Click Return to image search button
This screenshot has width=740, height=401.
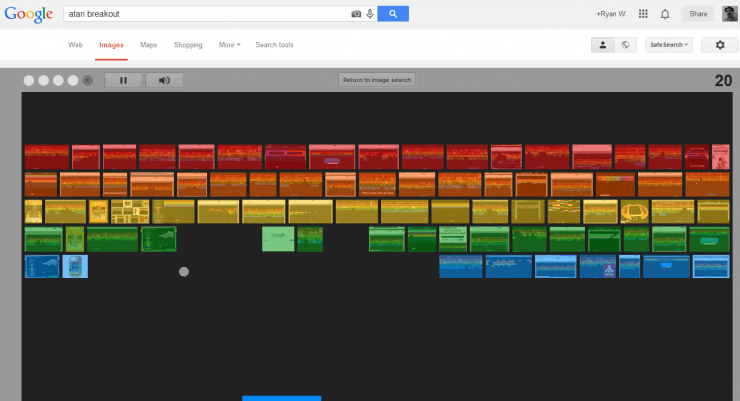click(x=377, y=80)
